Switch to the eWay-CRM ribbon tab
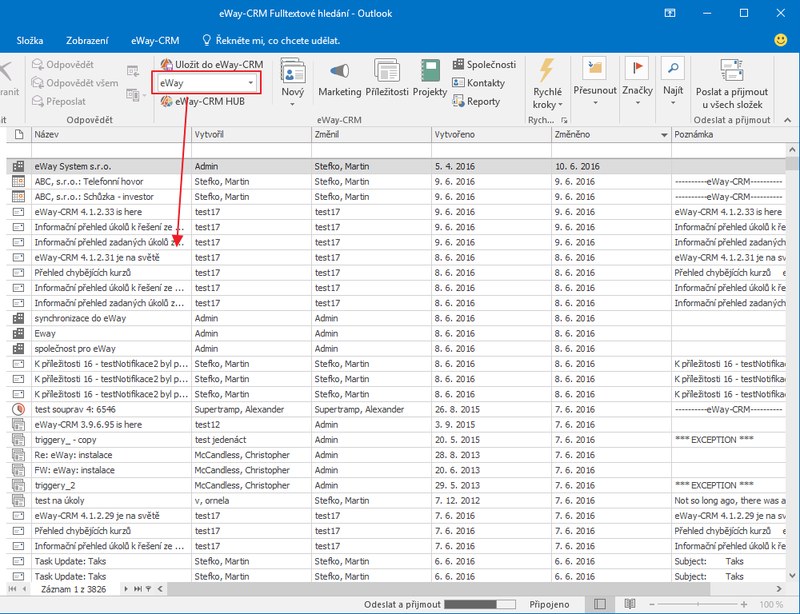This screenshot has width=800, height=614. tap(155, 41)
